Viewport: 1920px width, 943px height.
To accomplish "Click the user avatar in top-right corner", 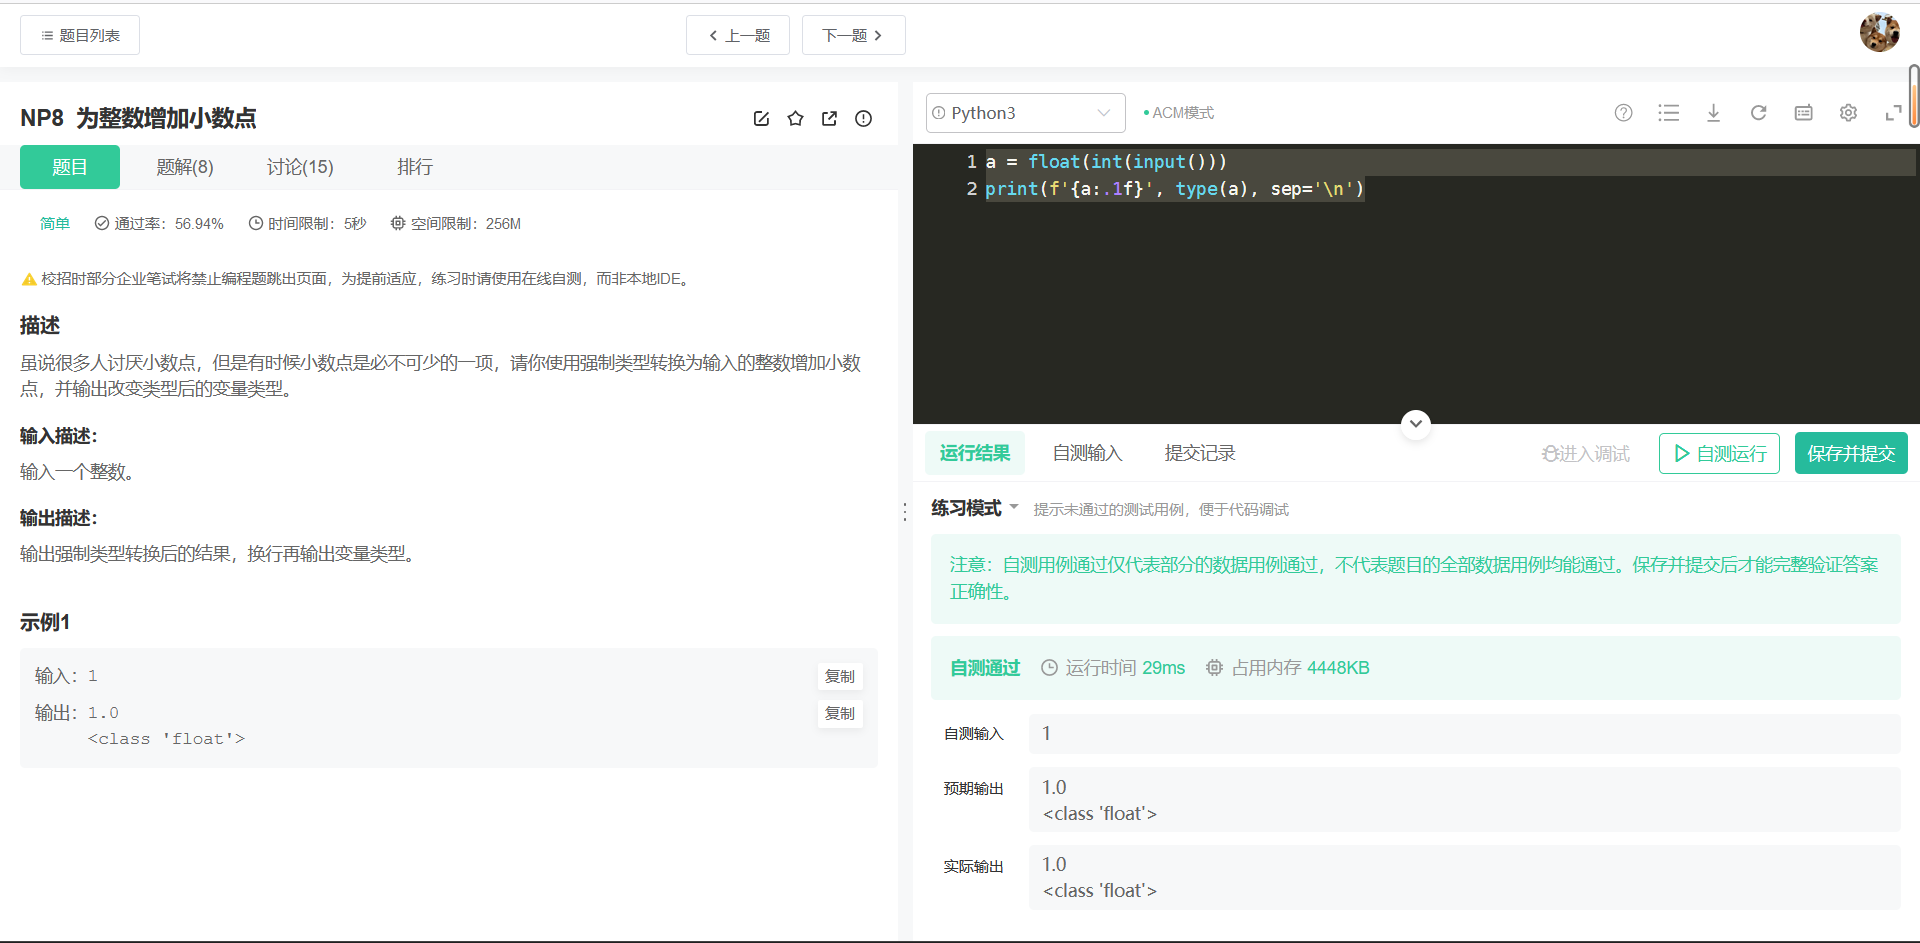I will coord(1880,32).
